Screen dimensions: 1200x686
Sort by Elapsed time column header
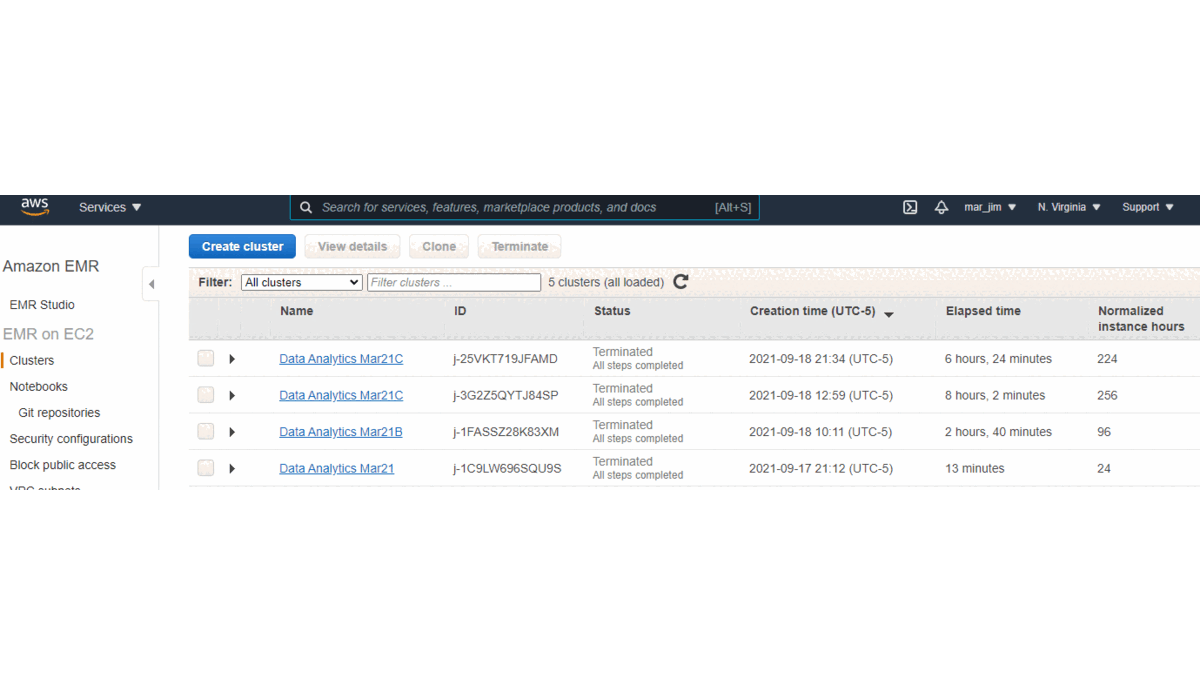coord(983,311)
